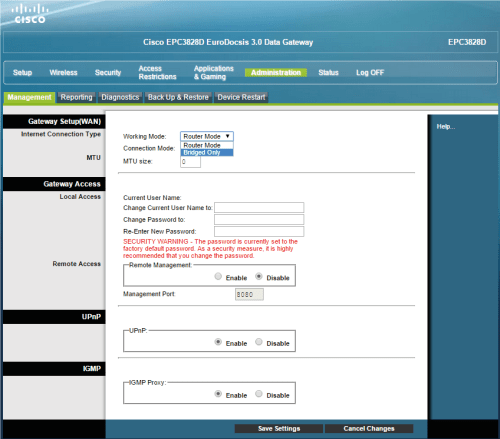This screenshot has width=500, height=439.
Task: Click the Gateway Setup(WAN) heading
Action: tap(64, 121)
